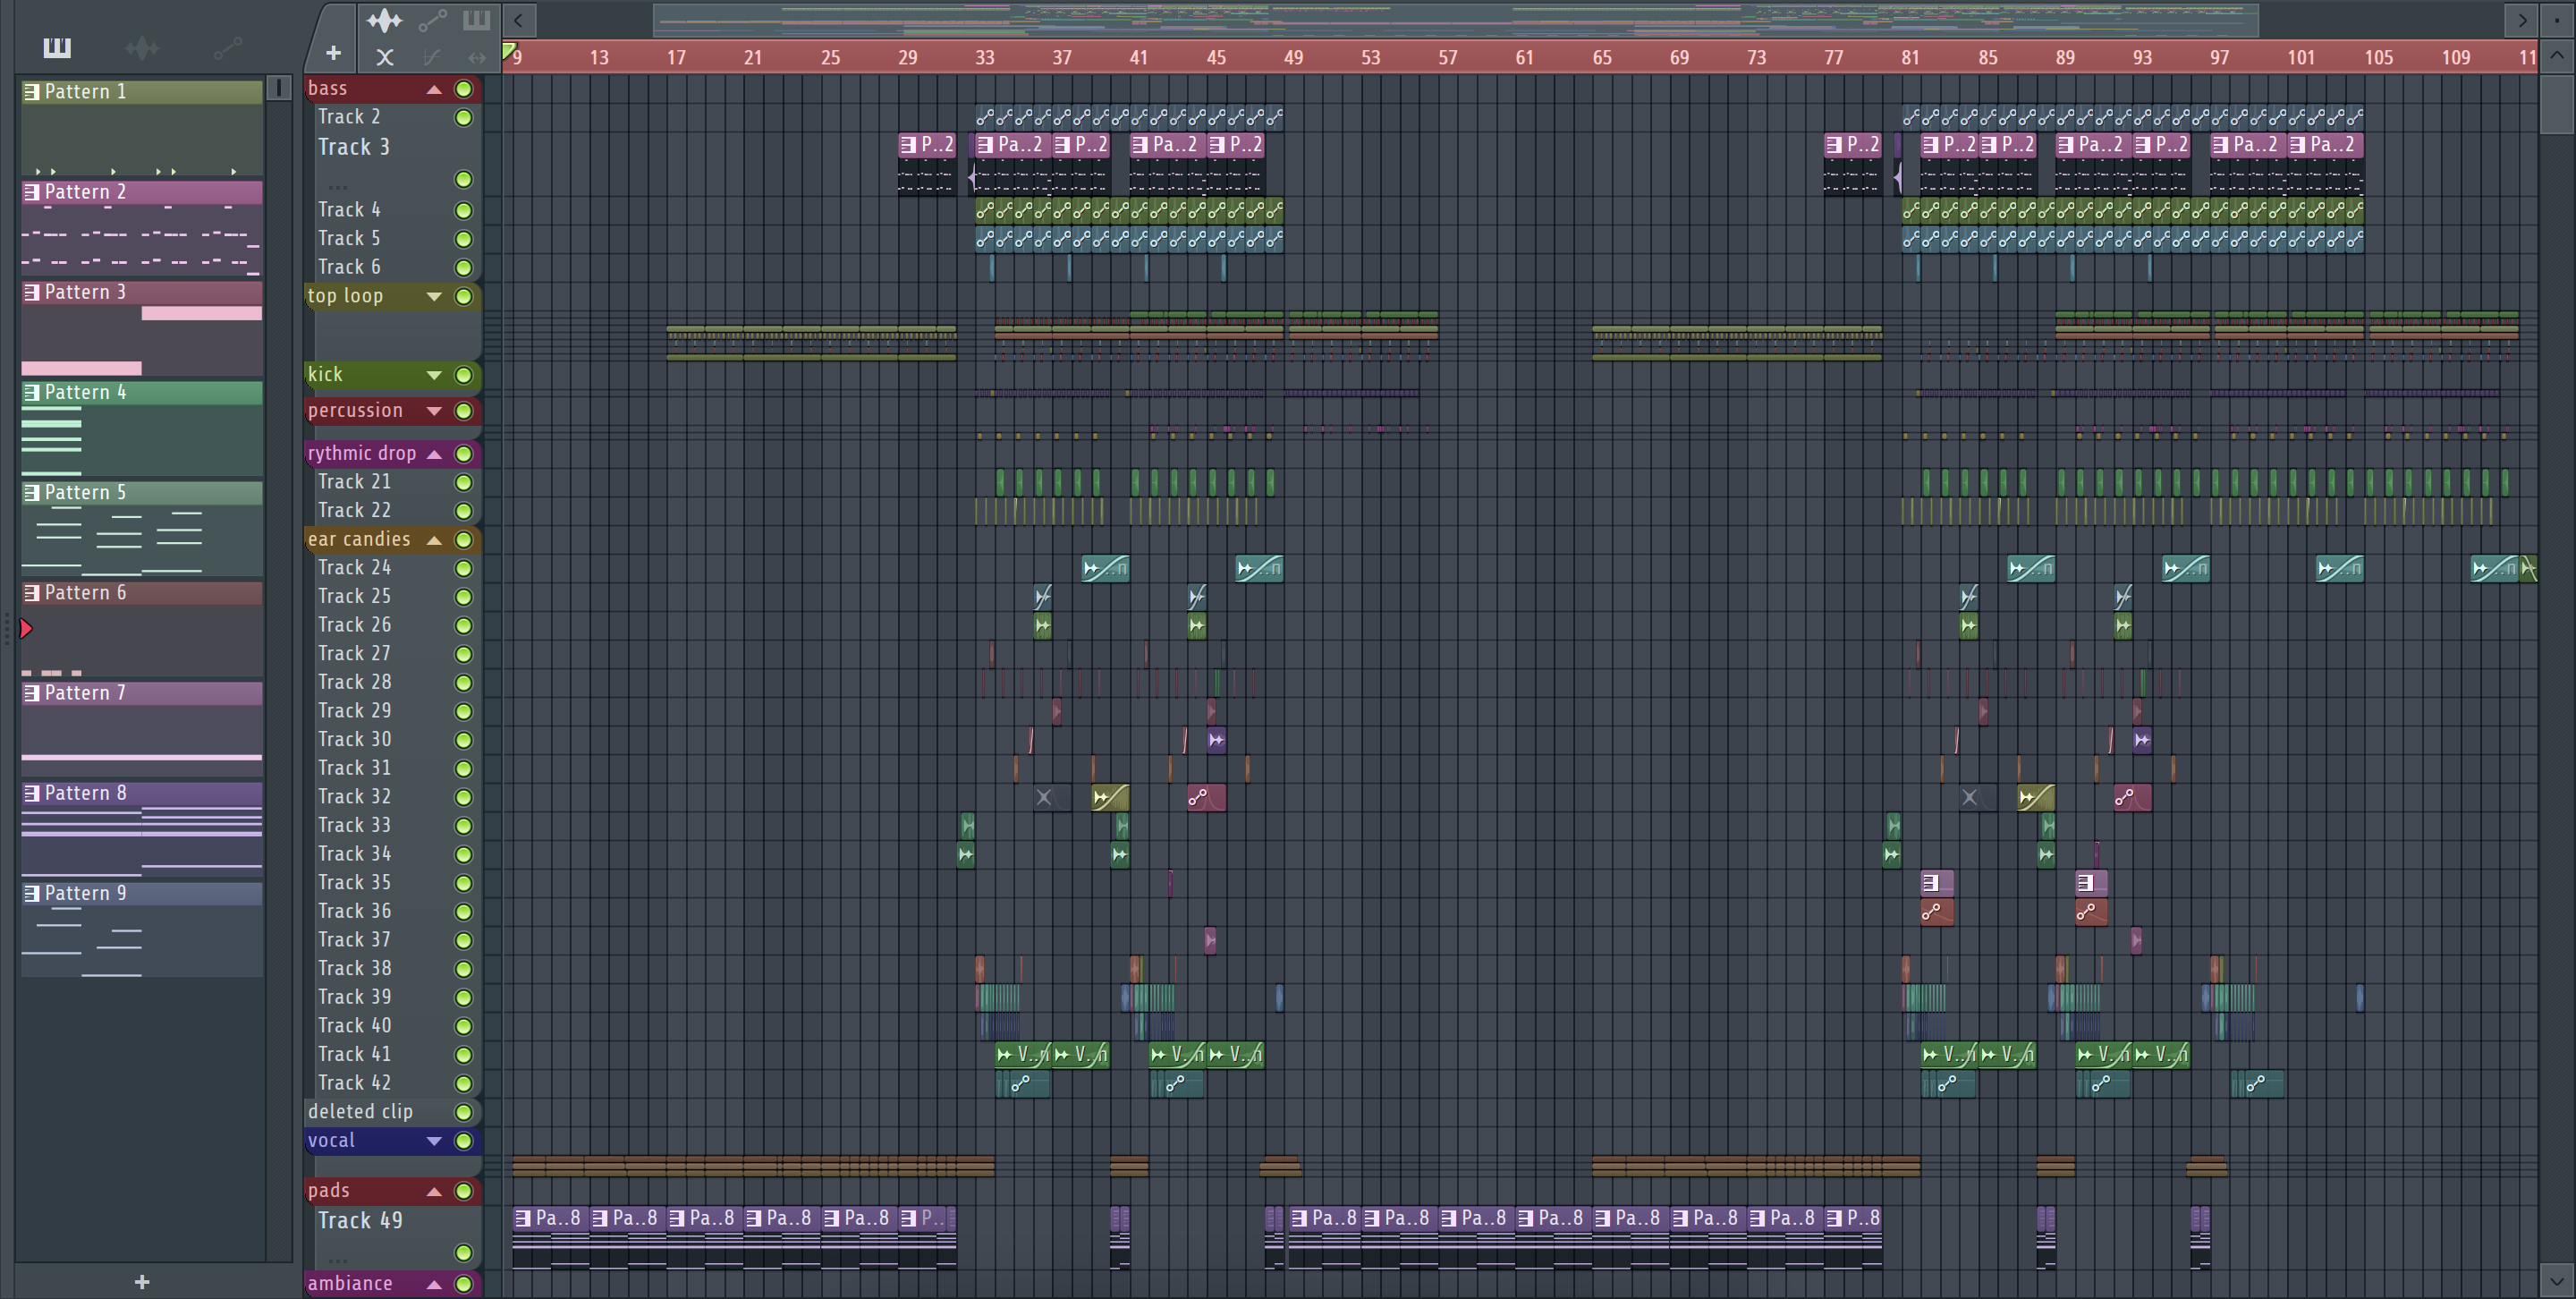Select the audio waveform clip focus icon
The height and width of the screenshot is (1299, 2576).
tap(384, 20)
